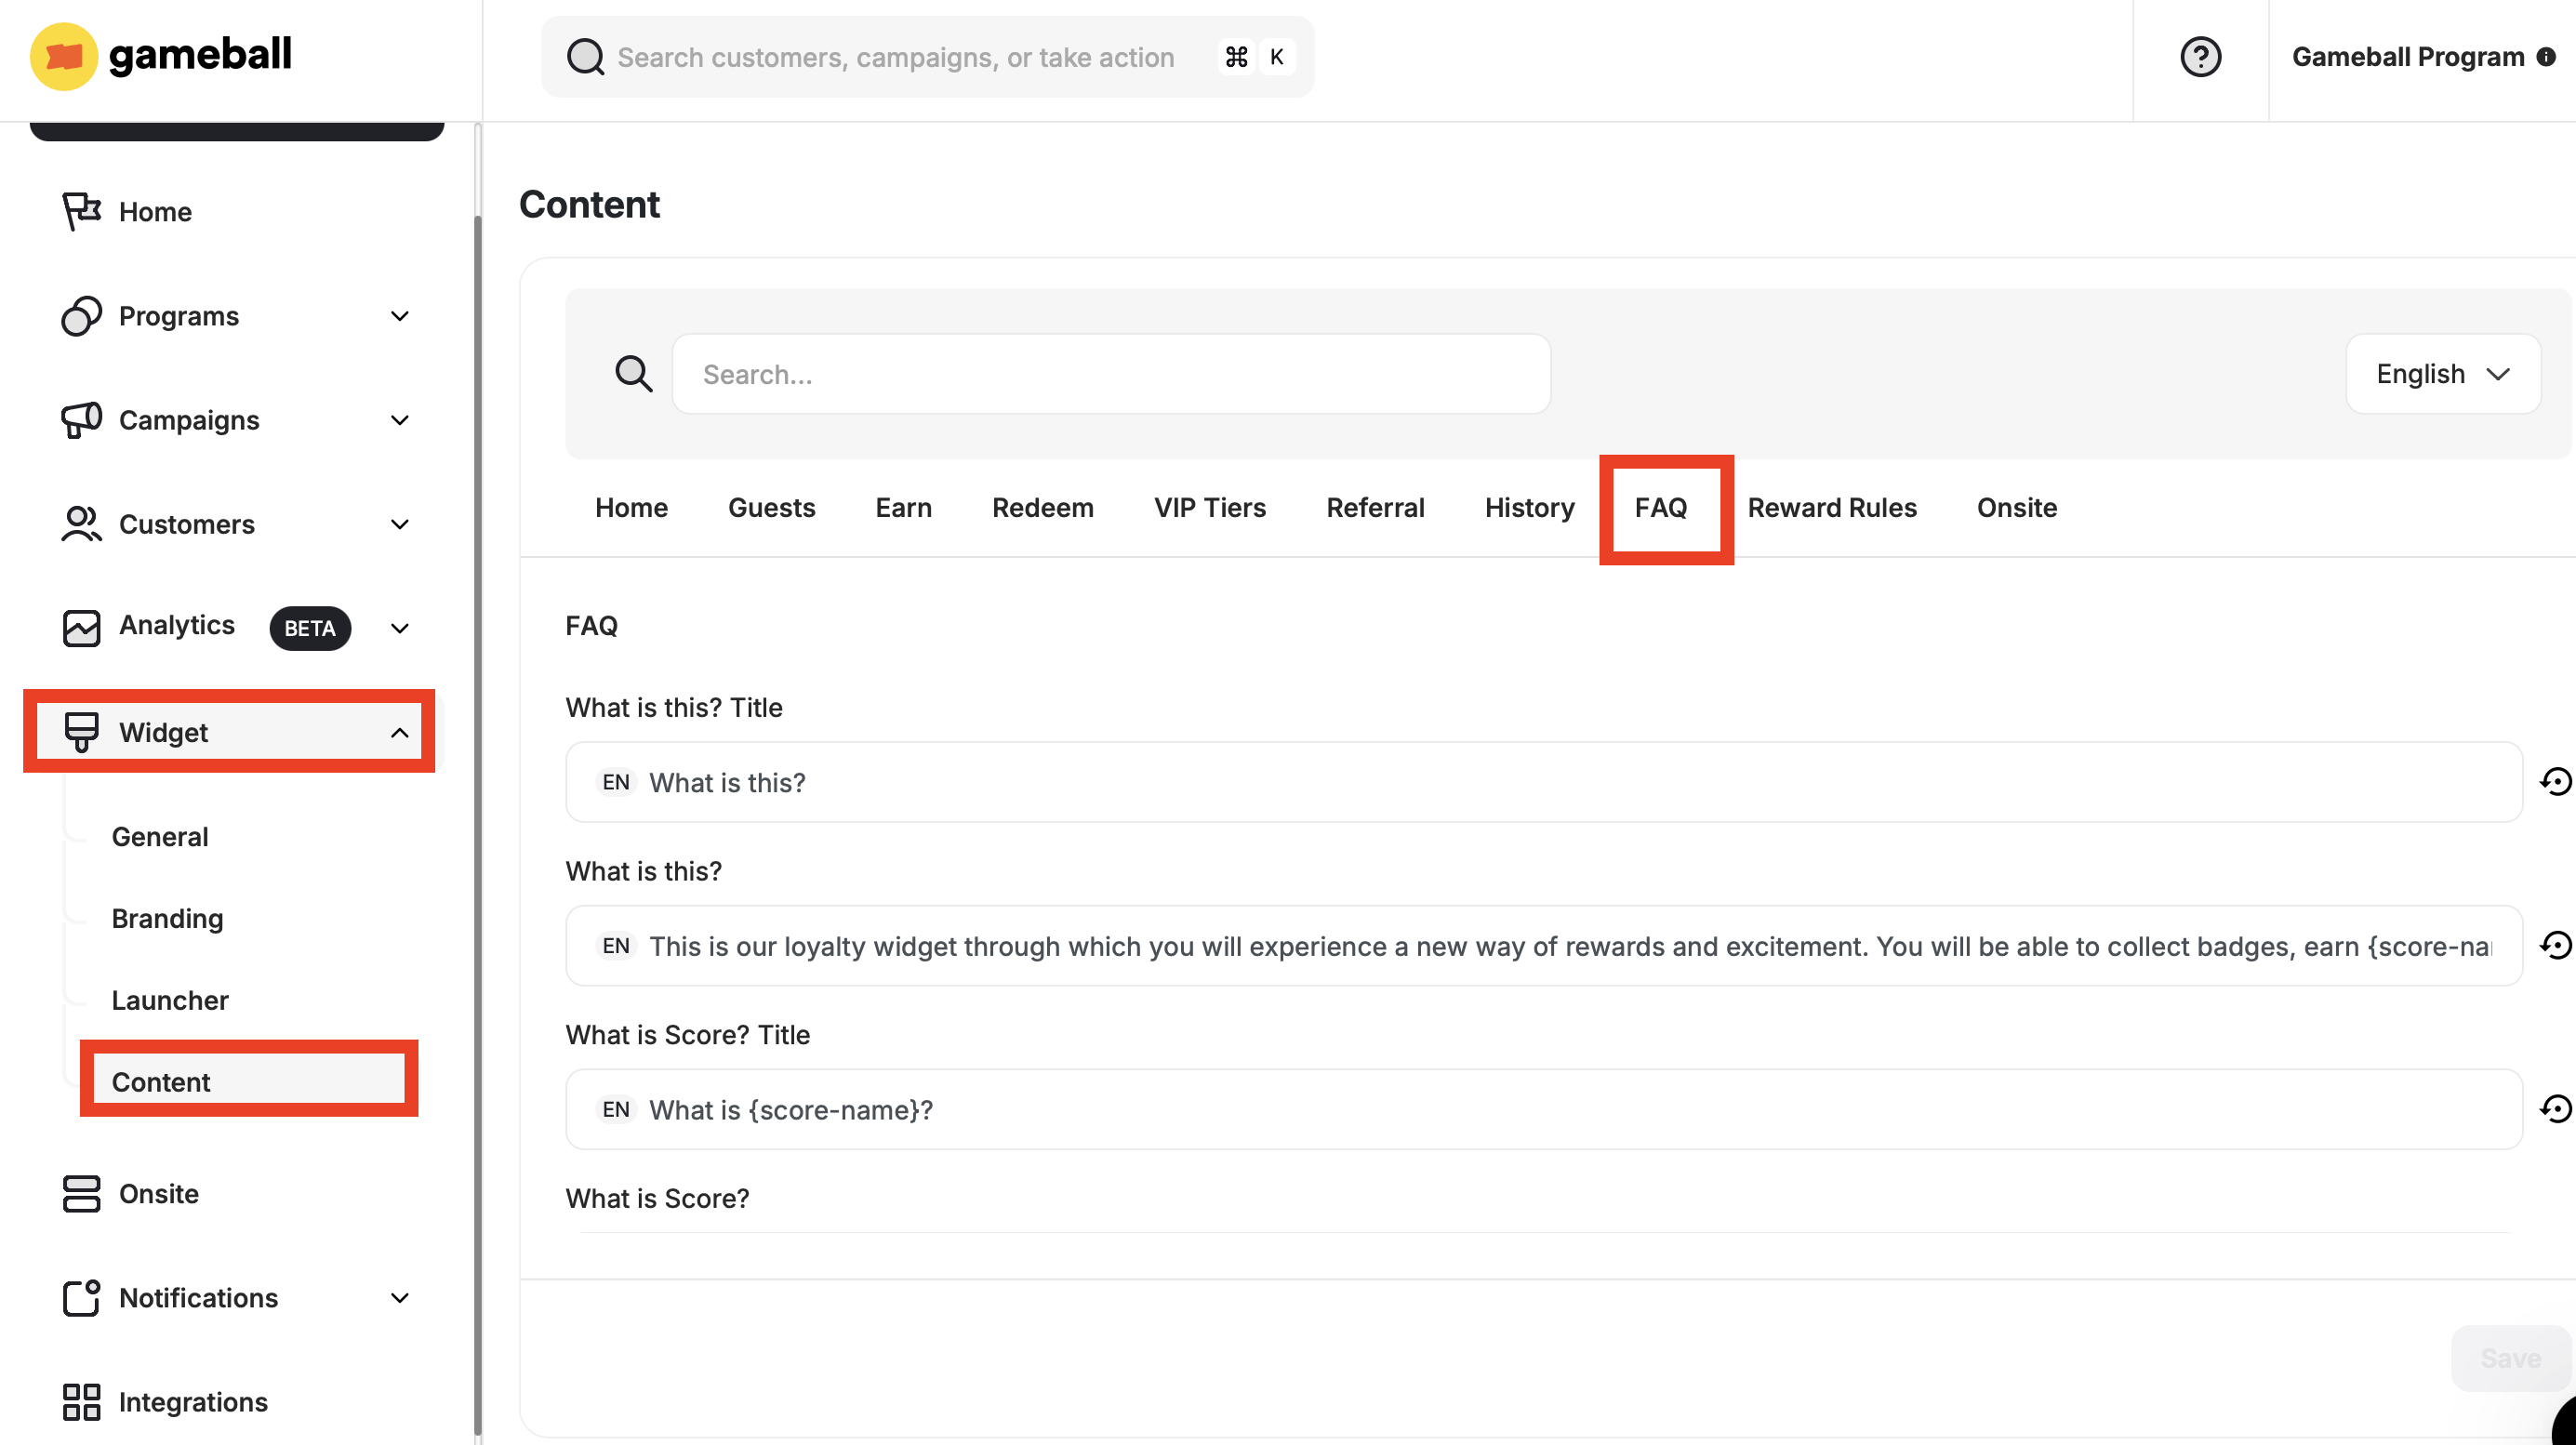Open the English language dropdown
Viewport: 2576px width, 1445px height.
(2442, 373)
